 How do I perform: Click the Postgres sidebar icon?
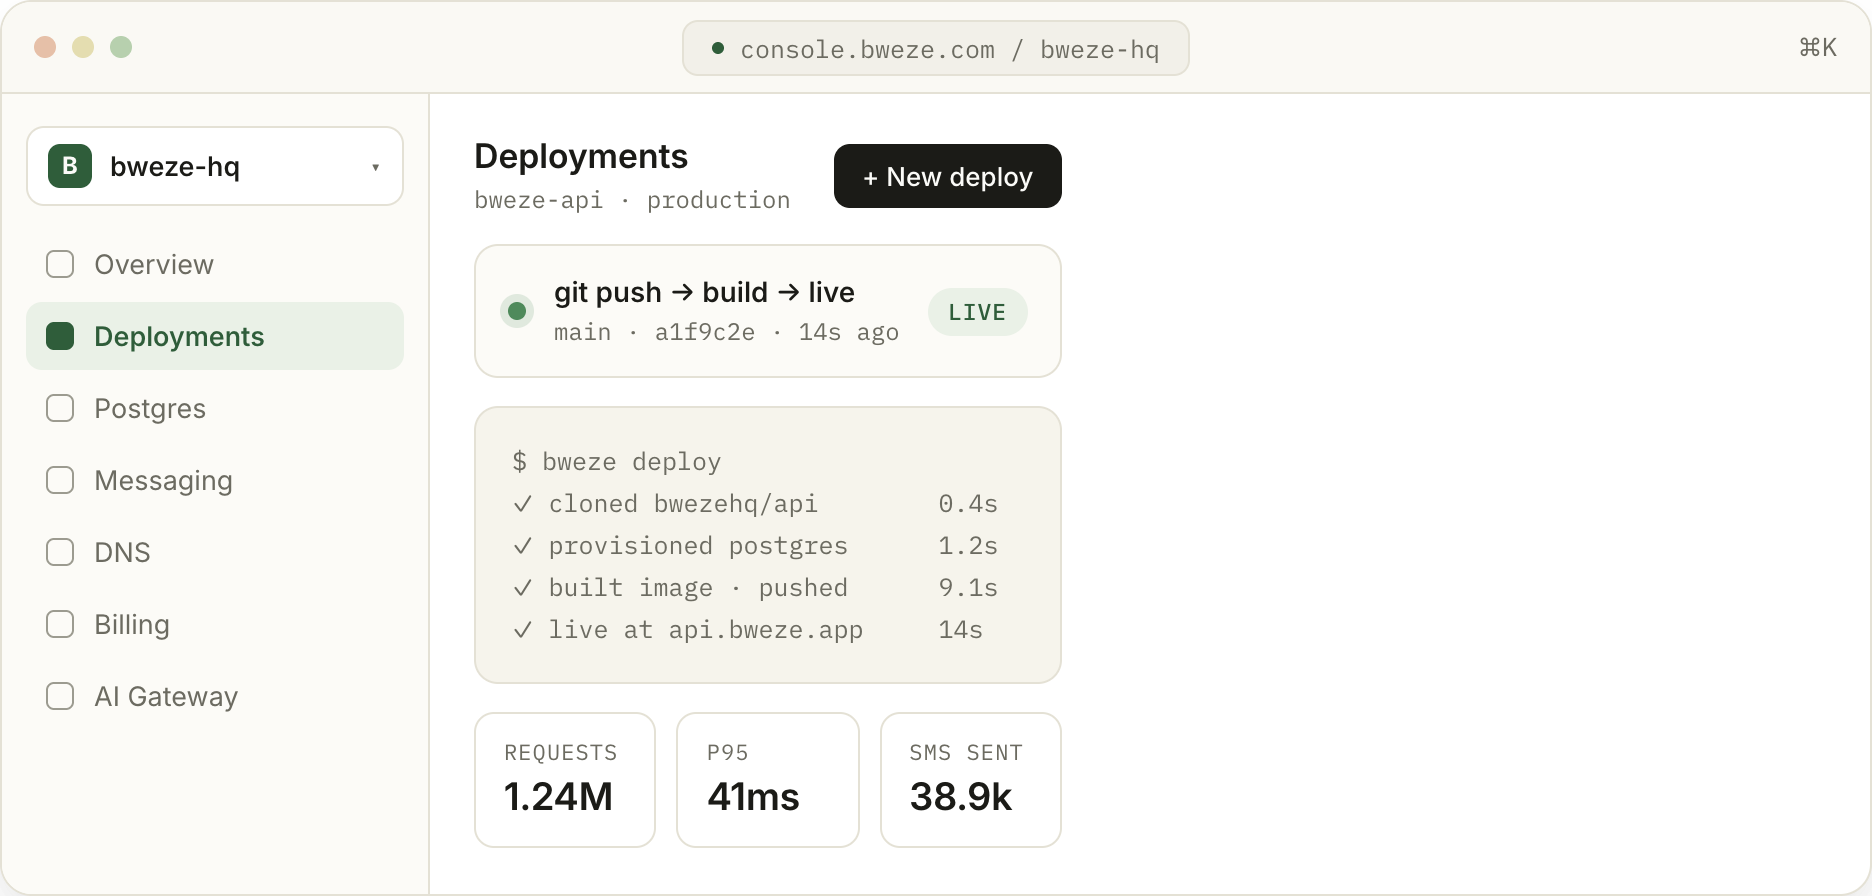[60, 408]
